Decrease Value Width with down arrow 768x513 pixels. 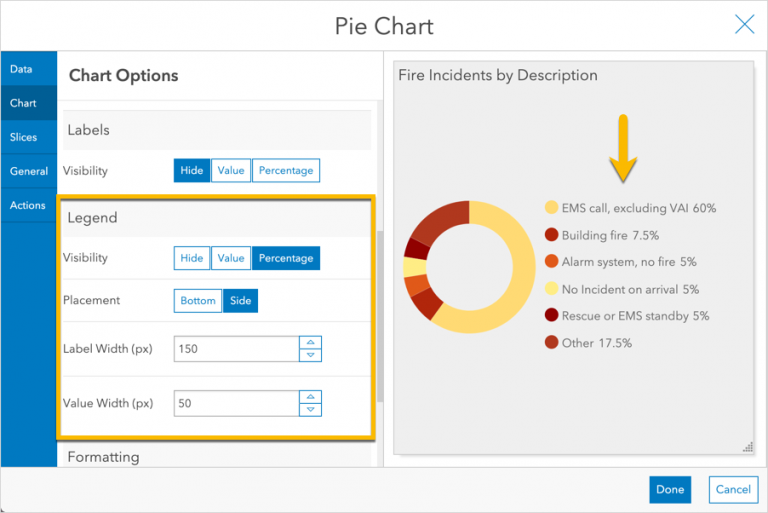pyautogui.click(x=310, y=409)
